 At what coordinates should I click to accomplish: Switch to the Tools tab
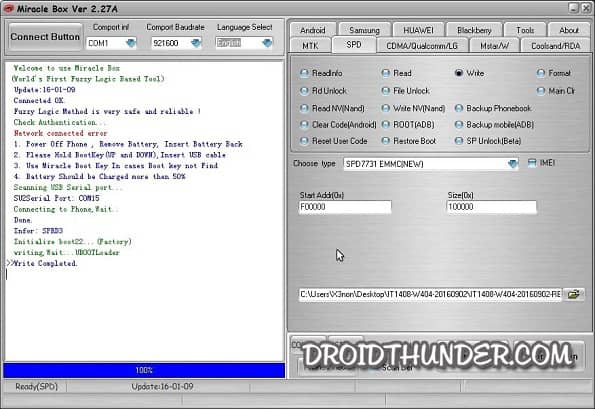coord(525,30)
